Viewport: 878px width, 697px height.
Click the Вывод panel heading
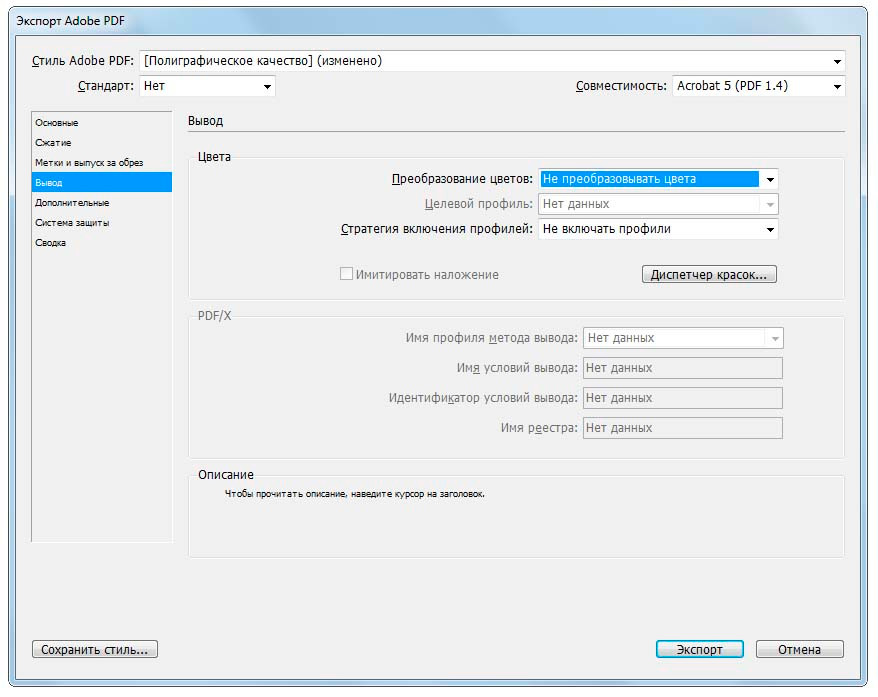click(206, 121)
